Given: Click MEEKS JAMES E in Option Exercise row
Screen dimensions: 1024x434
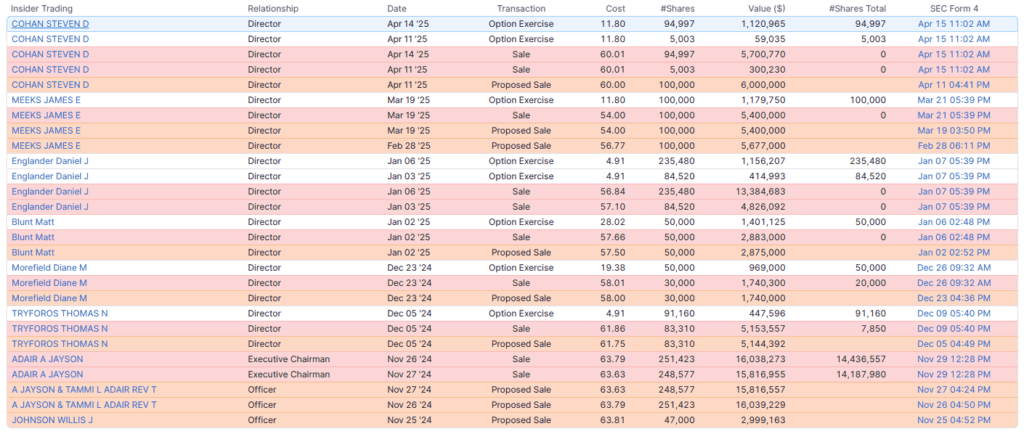Looking at the screenshot, I should 46,100.
